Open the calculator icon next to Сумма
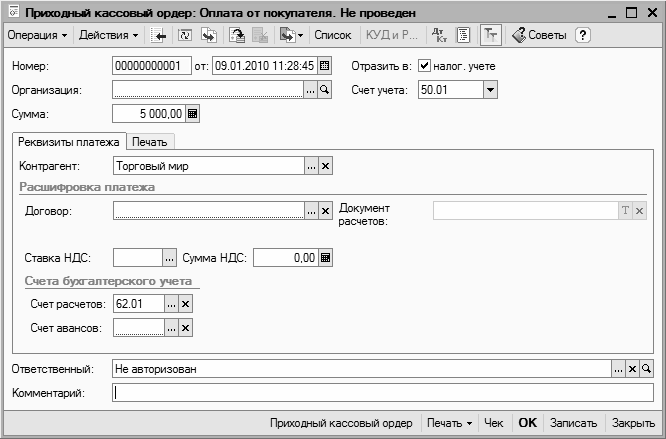This screenshot has height=439, width=666. tap(193, 114)
